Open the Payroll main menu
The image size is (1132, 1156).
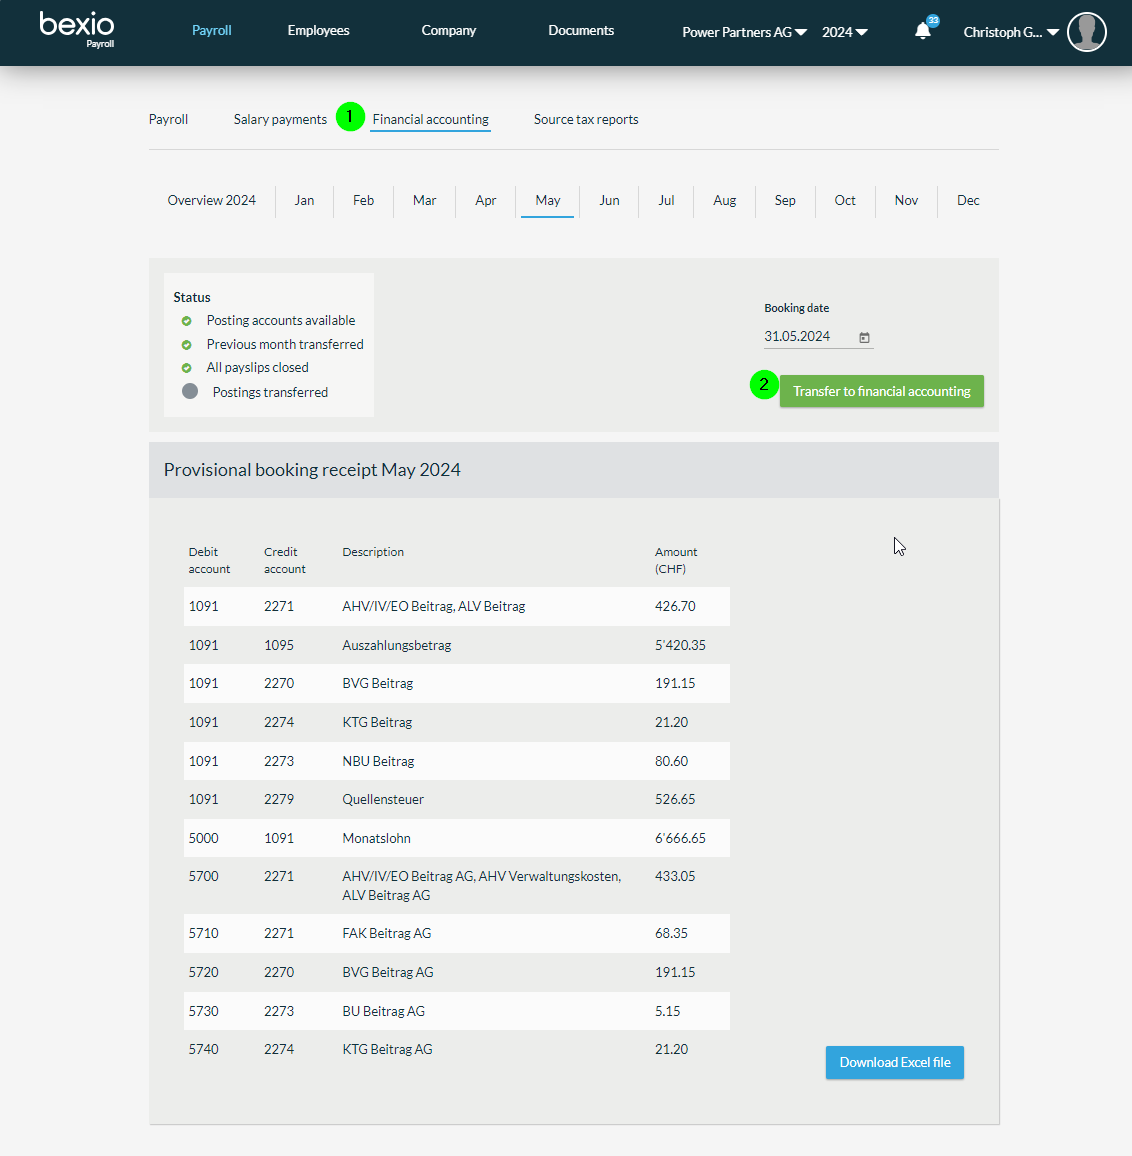point(212,30)
